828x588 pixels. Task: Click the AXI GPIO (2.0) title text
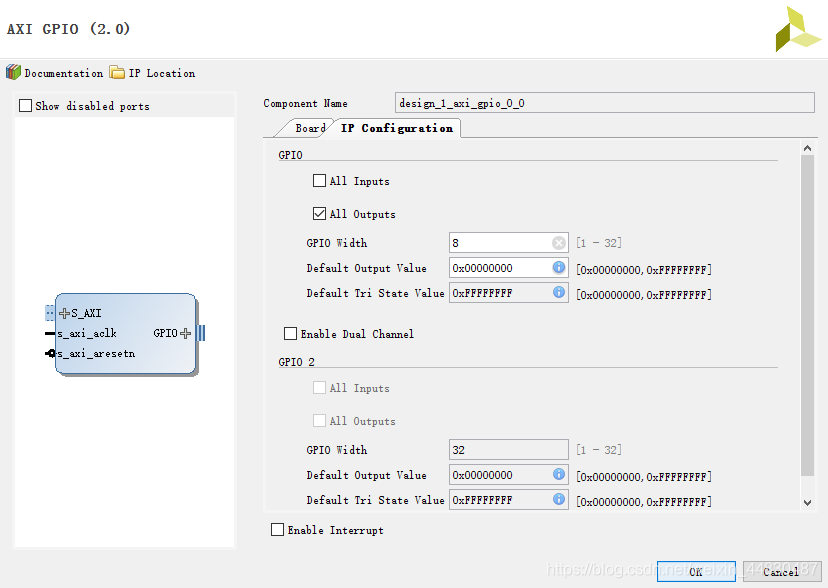[x=68, y=29]
